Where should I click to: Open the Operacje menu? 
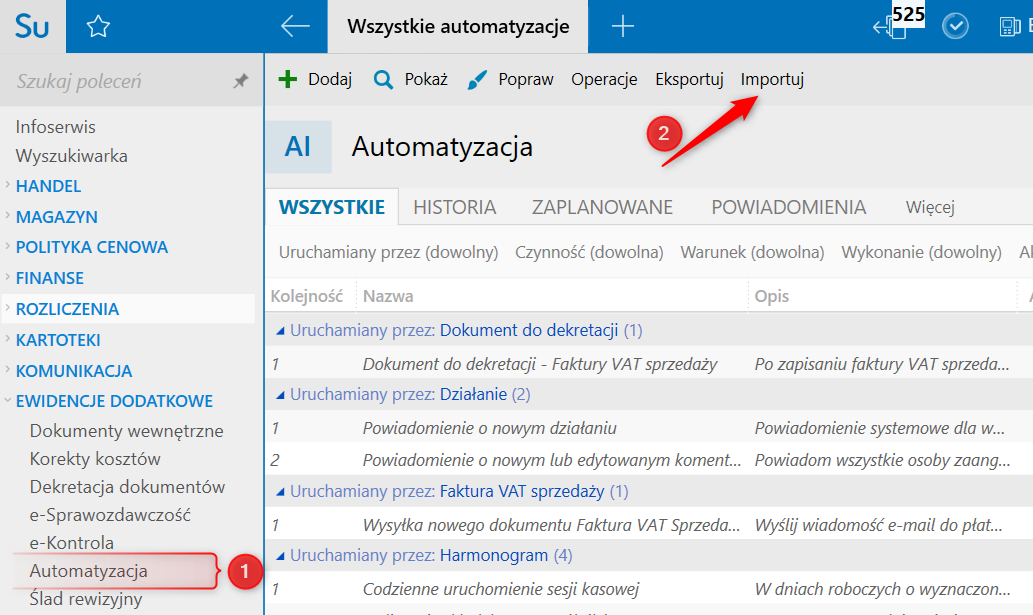pos(604,80)
